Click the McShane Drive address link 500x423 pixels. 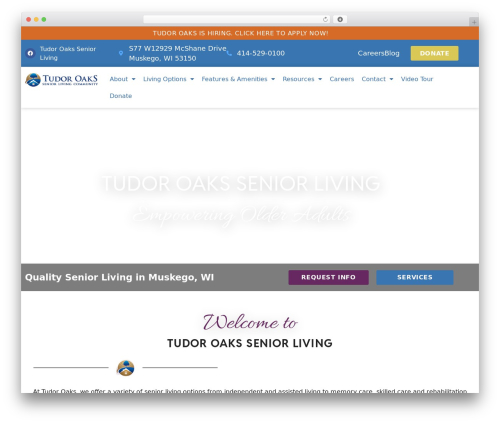pyautogui.click(x=177, y=53)
